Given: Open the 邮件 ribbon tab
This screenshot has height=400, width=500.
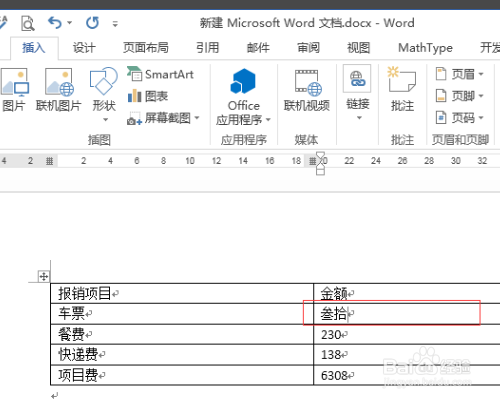Looking at the screenshot, I should (258, 48).
